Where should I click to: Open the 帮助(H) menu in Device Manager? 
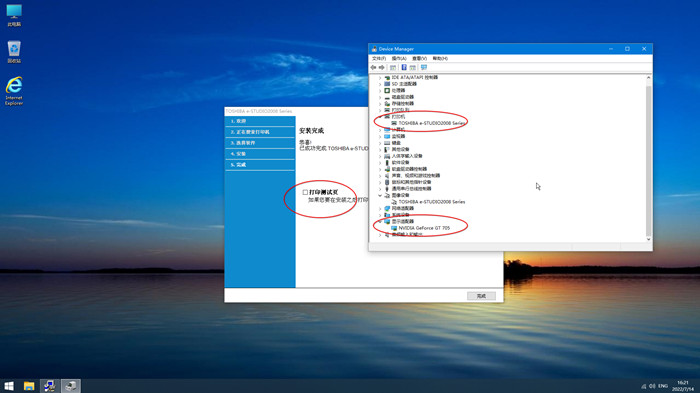tap(440, 59)
